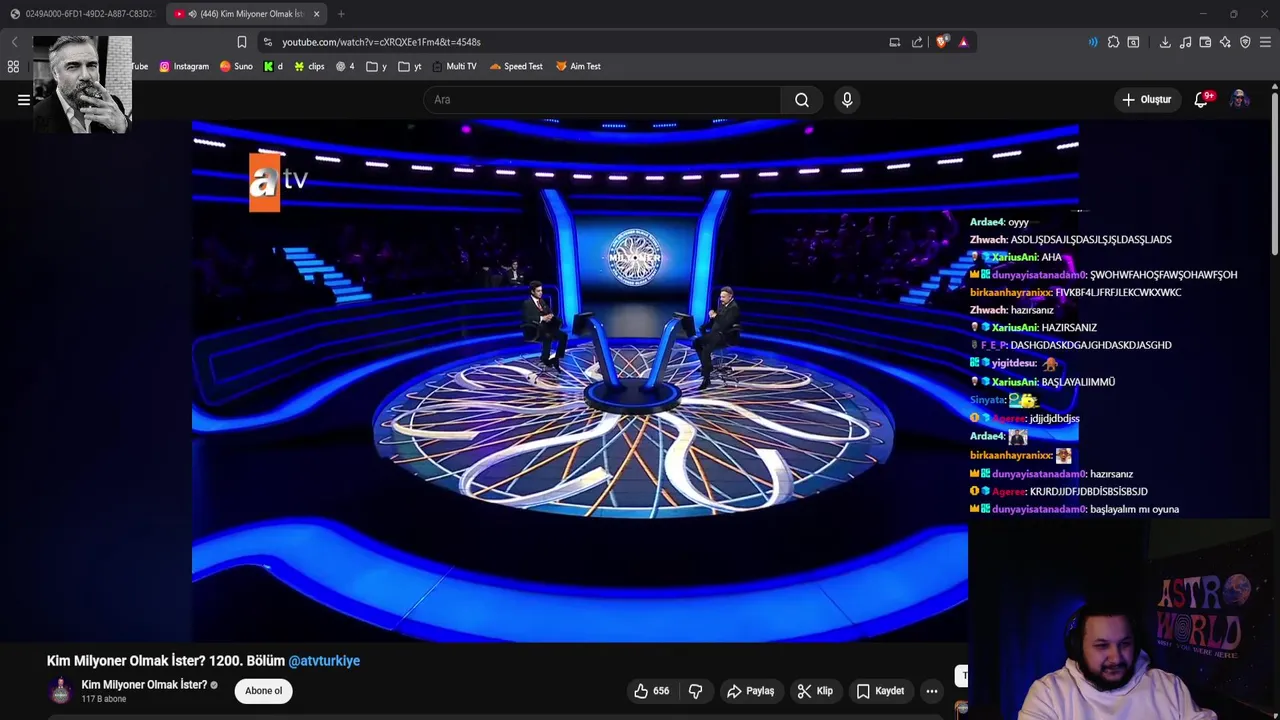Bookmark this page with the bookmark icon
This screenshot has height=720, width=1280.
coord(242,42)
